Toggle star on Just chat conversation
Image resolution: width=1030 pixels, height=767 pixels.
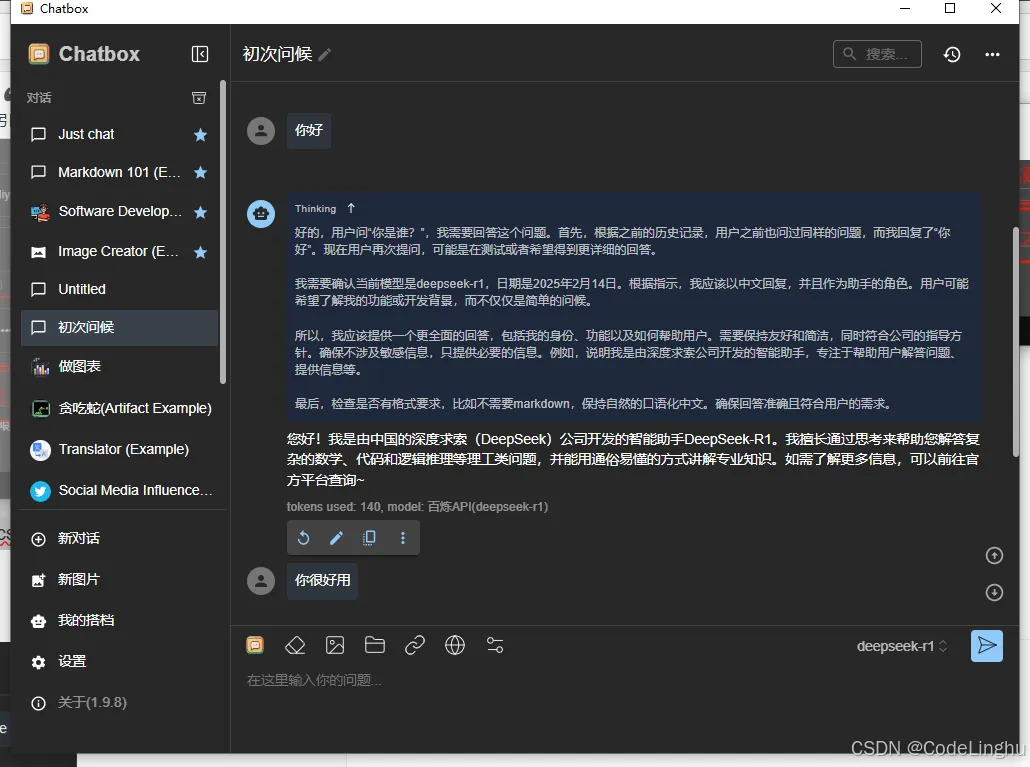coord(200,135)
